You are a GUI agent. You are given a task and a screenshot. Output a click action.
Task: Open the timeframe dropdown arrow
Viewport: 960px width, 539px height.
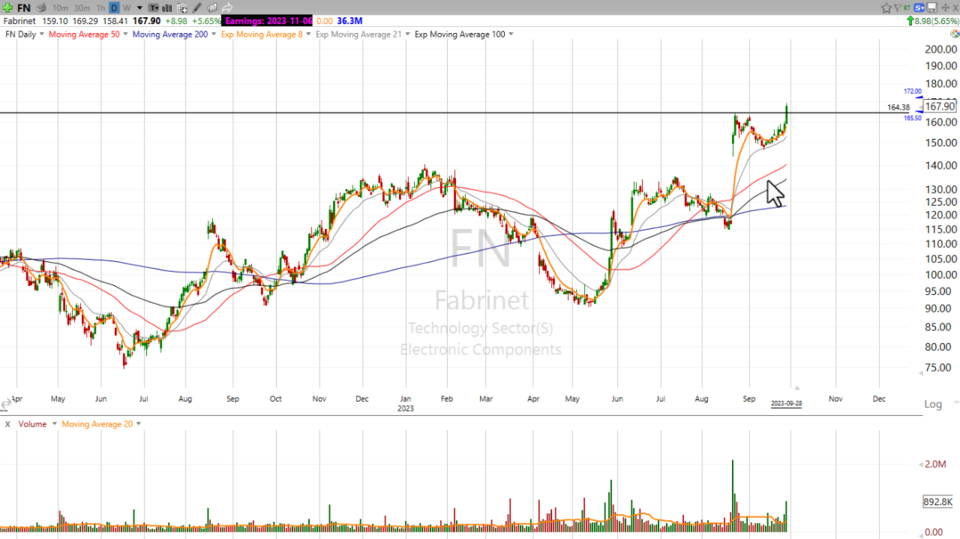pyautogui.click(x=140, y=8)
